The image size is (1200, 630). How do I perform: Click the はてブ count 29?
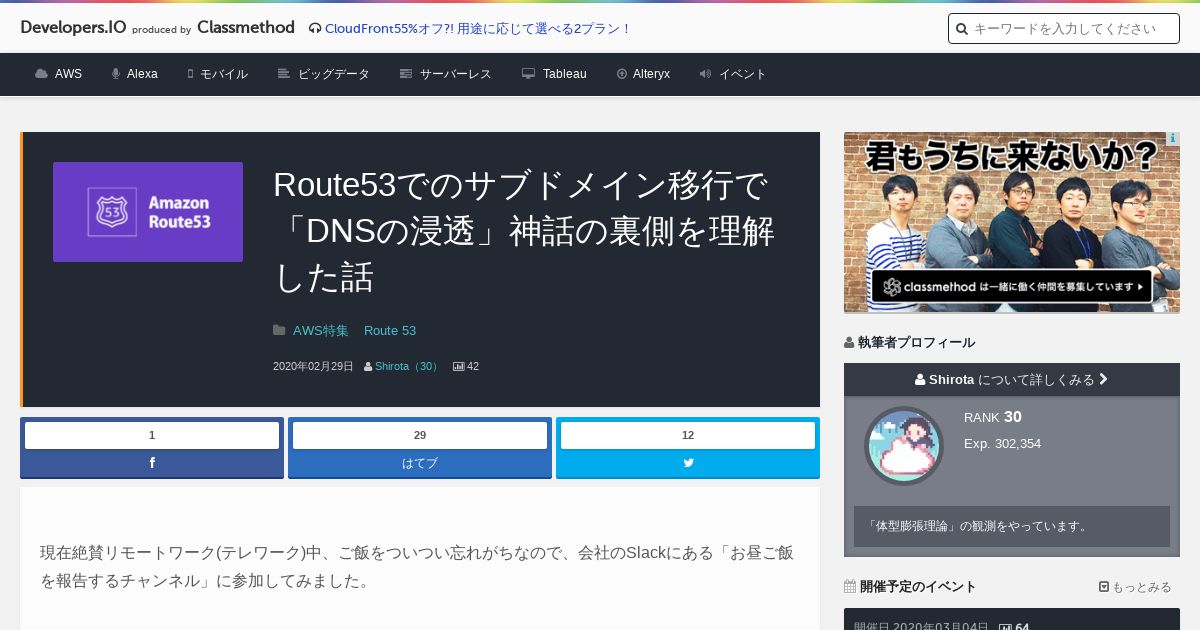tap(420, 435)
